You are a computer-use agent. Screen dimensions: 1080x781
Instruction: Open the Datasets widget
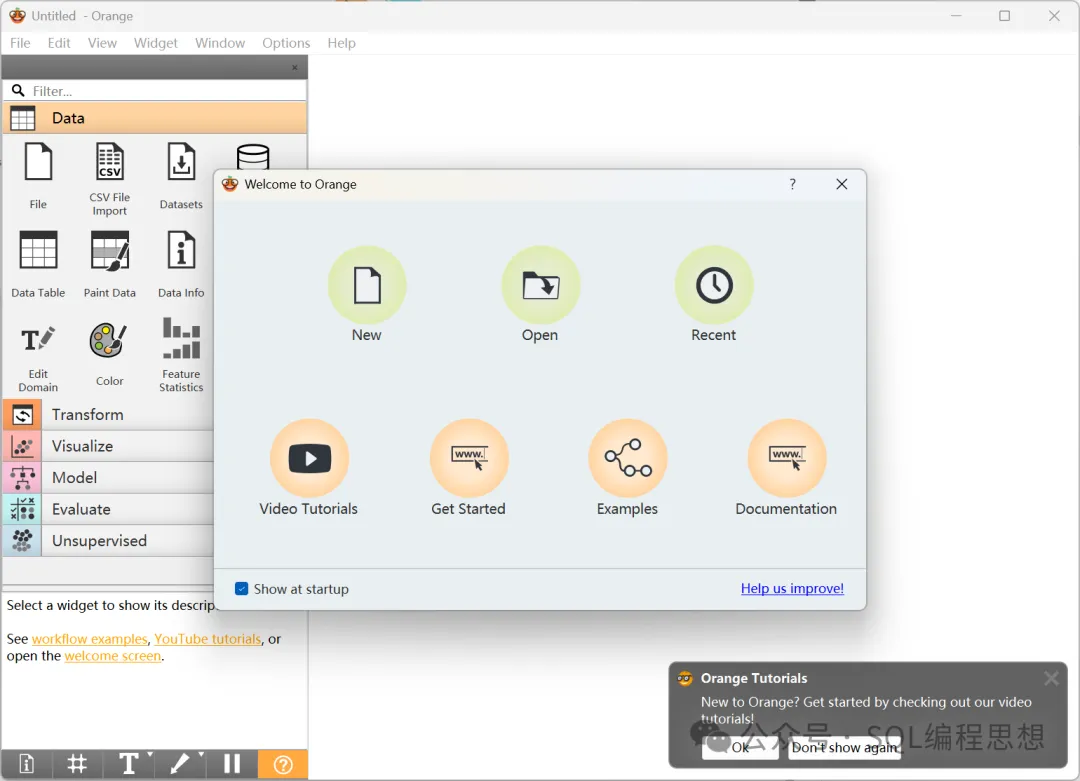click(181, 176)
